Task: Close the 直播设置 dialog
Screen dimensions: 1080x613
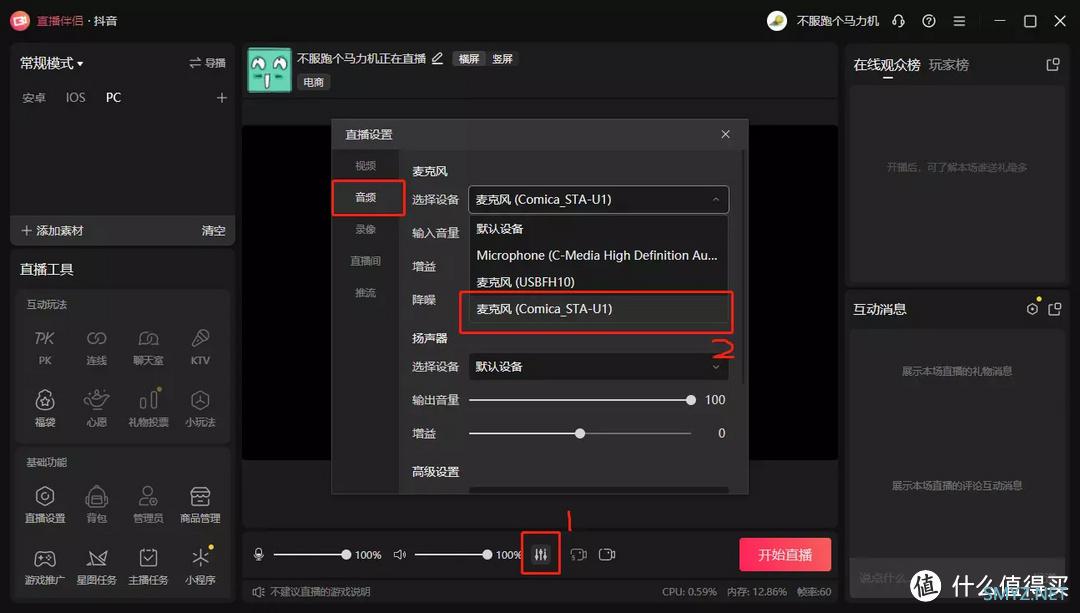Action: click(x=725, y=134)
